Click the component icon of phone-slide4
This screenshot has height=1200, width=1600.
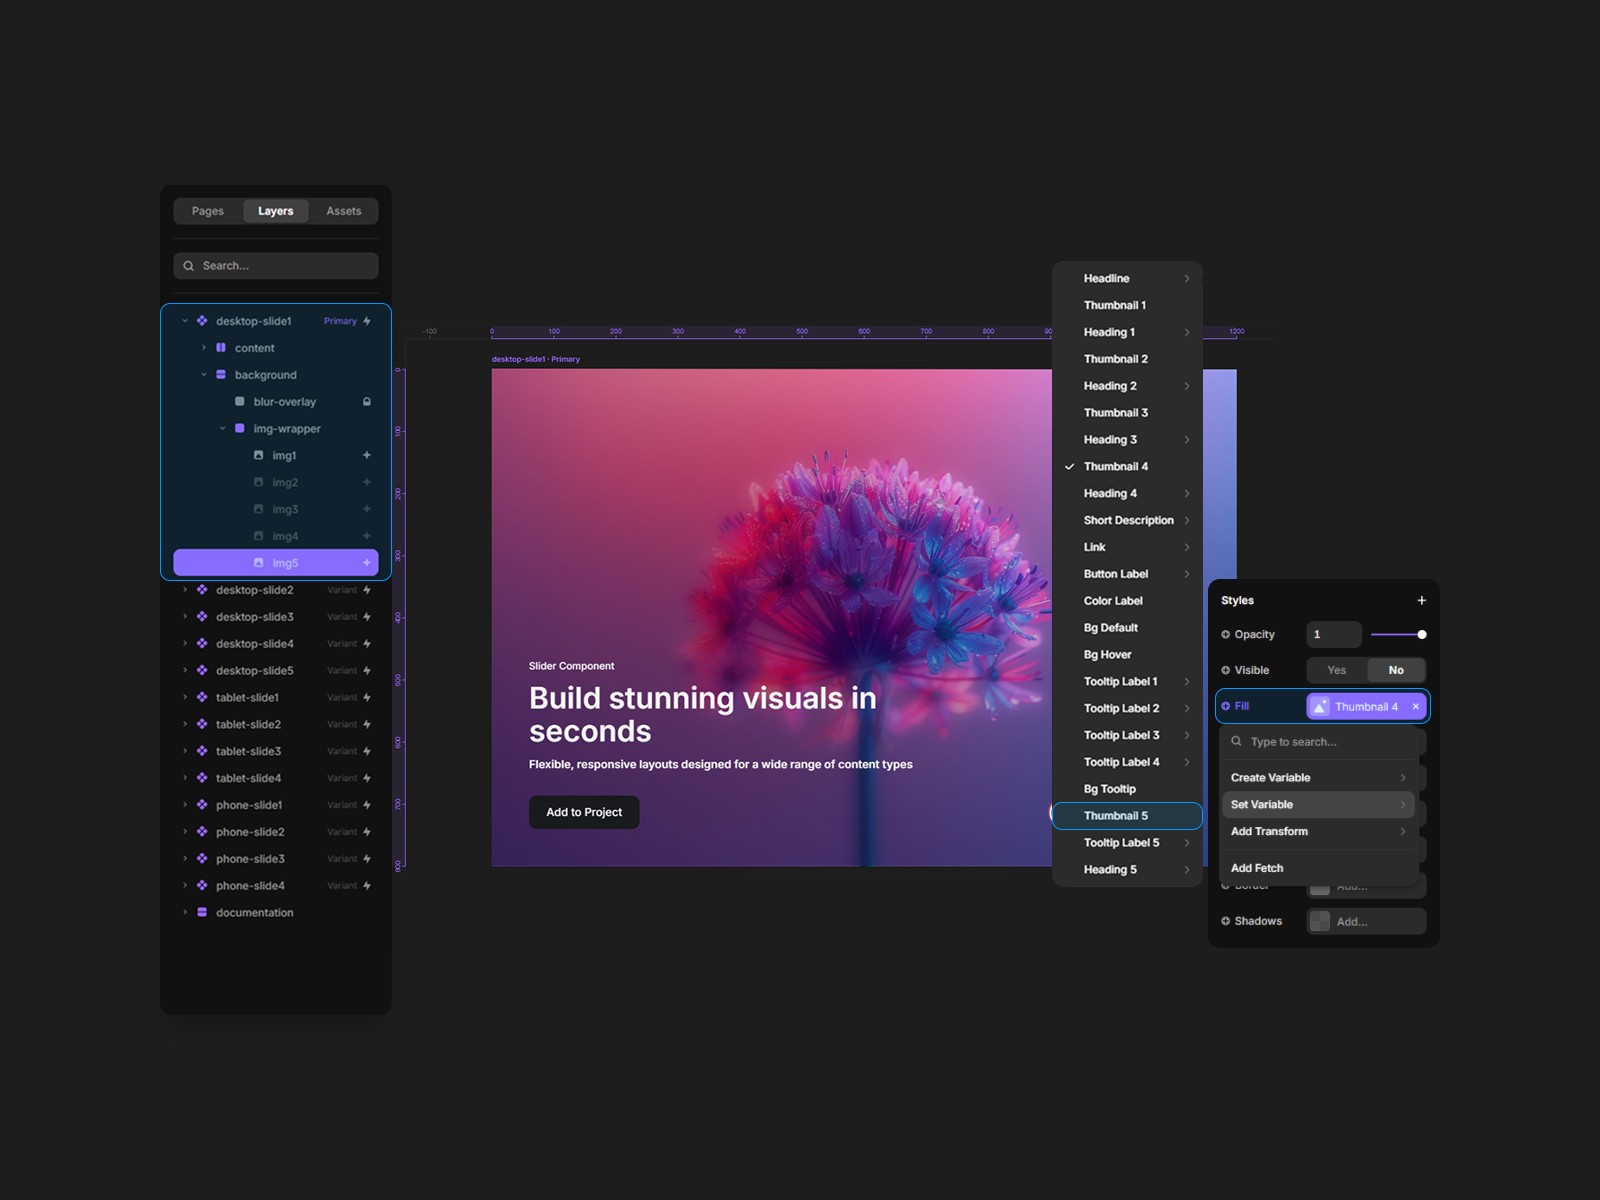(x=202, y=886)
